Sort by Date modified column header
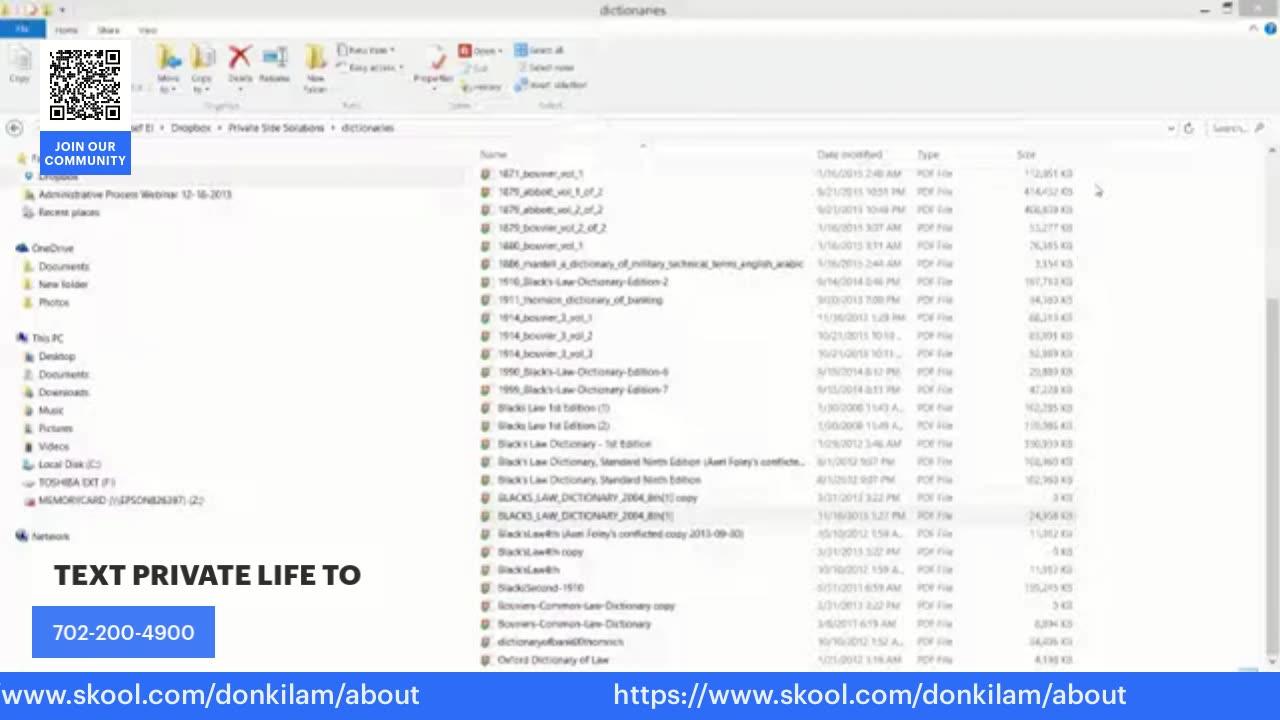Screen dimensions: 1280x720 tap(849, 155)
